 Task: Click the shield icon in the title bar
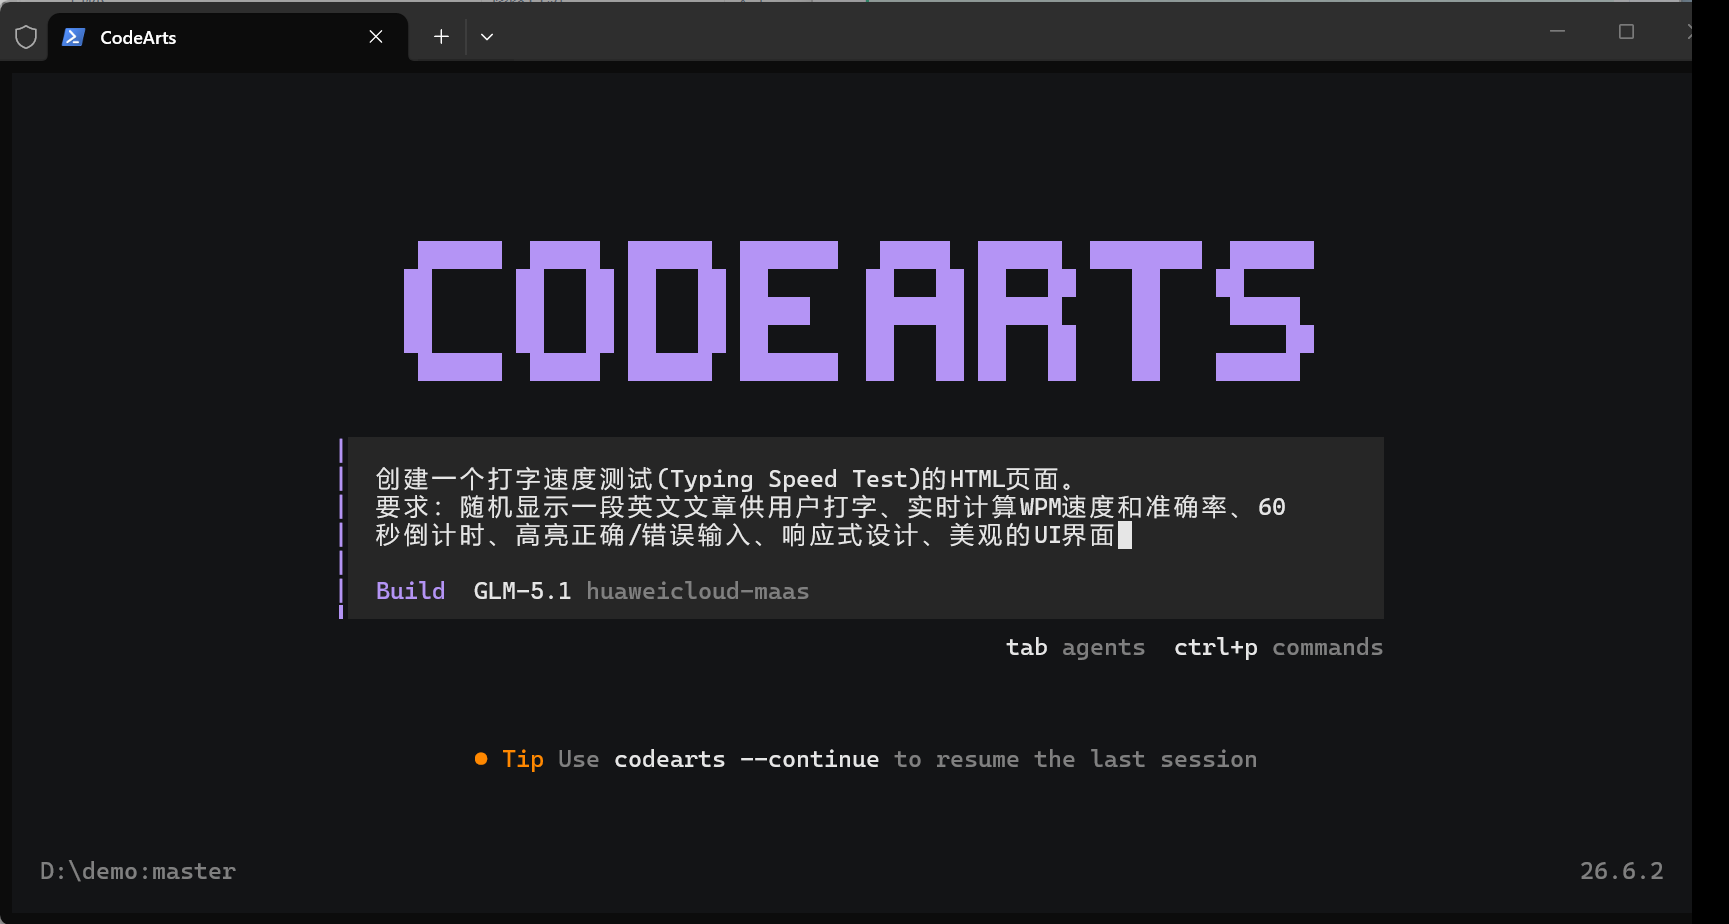point(26,37)
